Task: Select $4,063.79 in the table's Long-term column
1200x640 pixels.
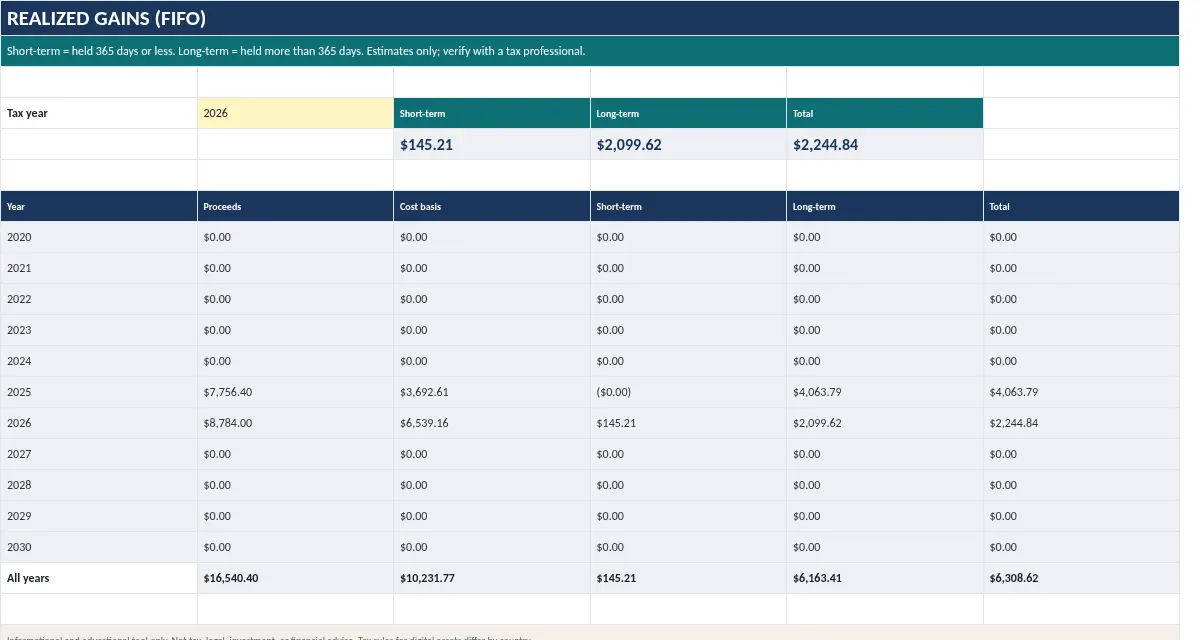Action: coord(885,392)
